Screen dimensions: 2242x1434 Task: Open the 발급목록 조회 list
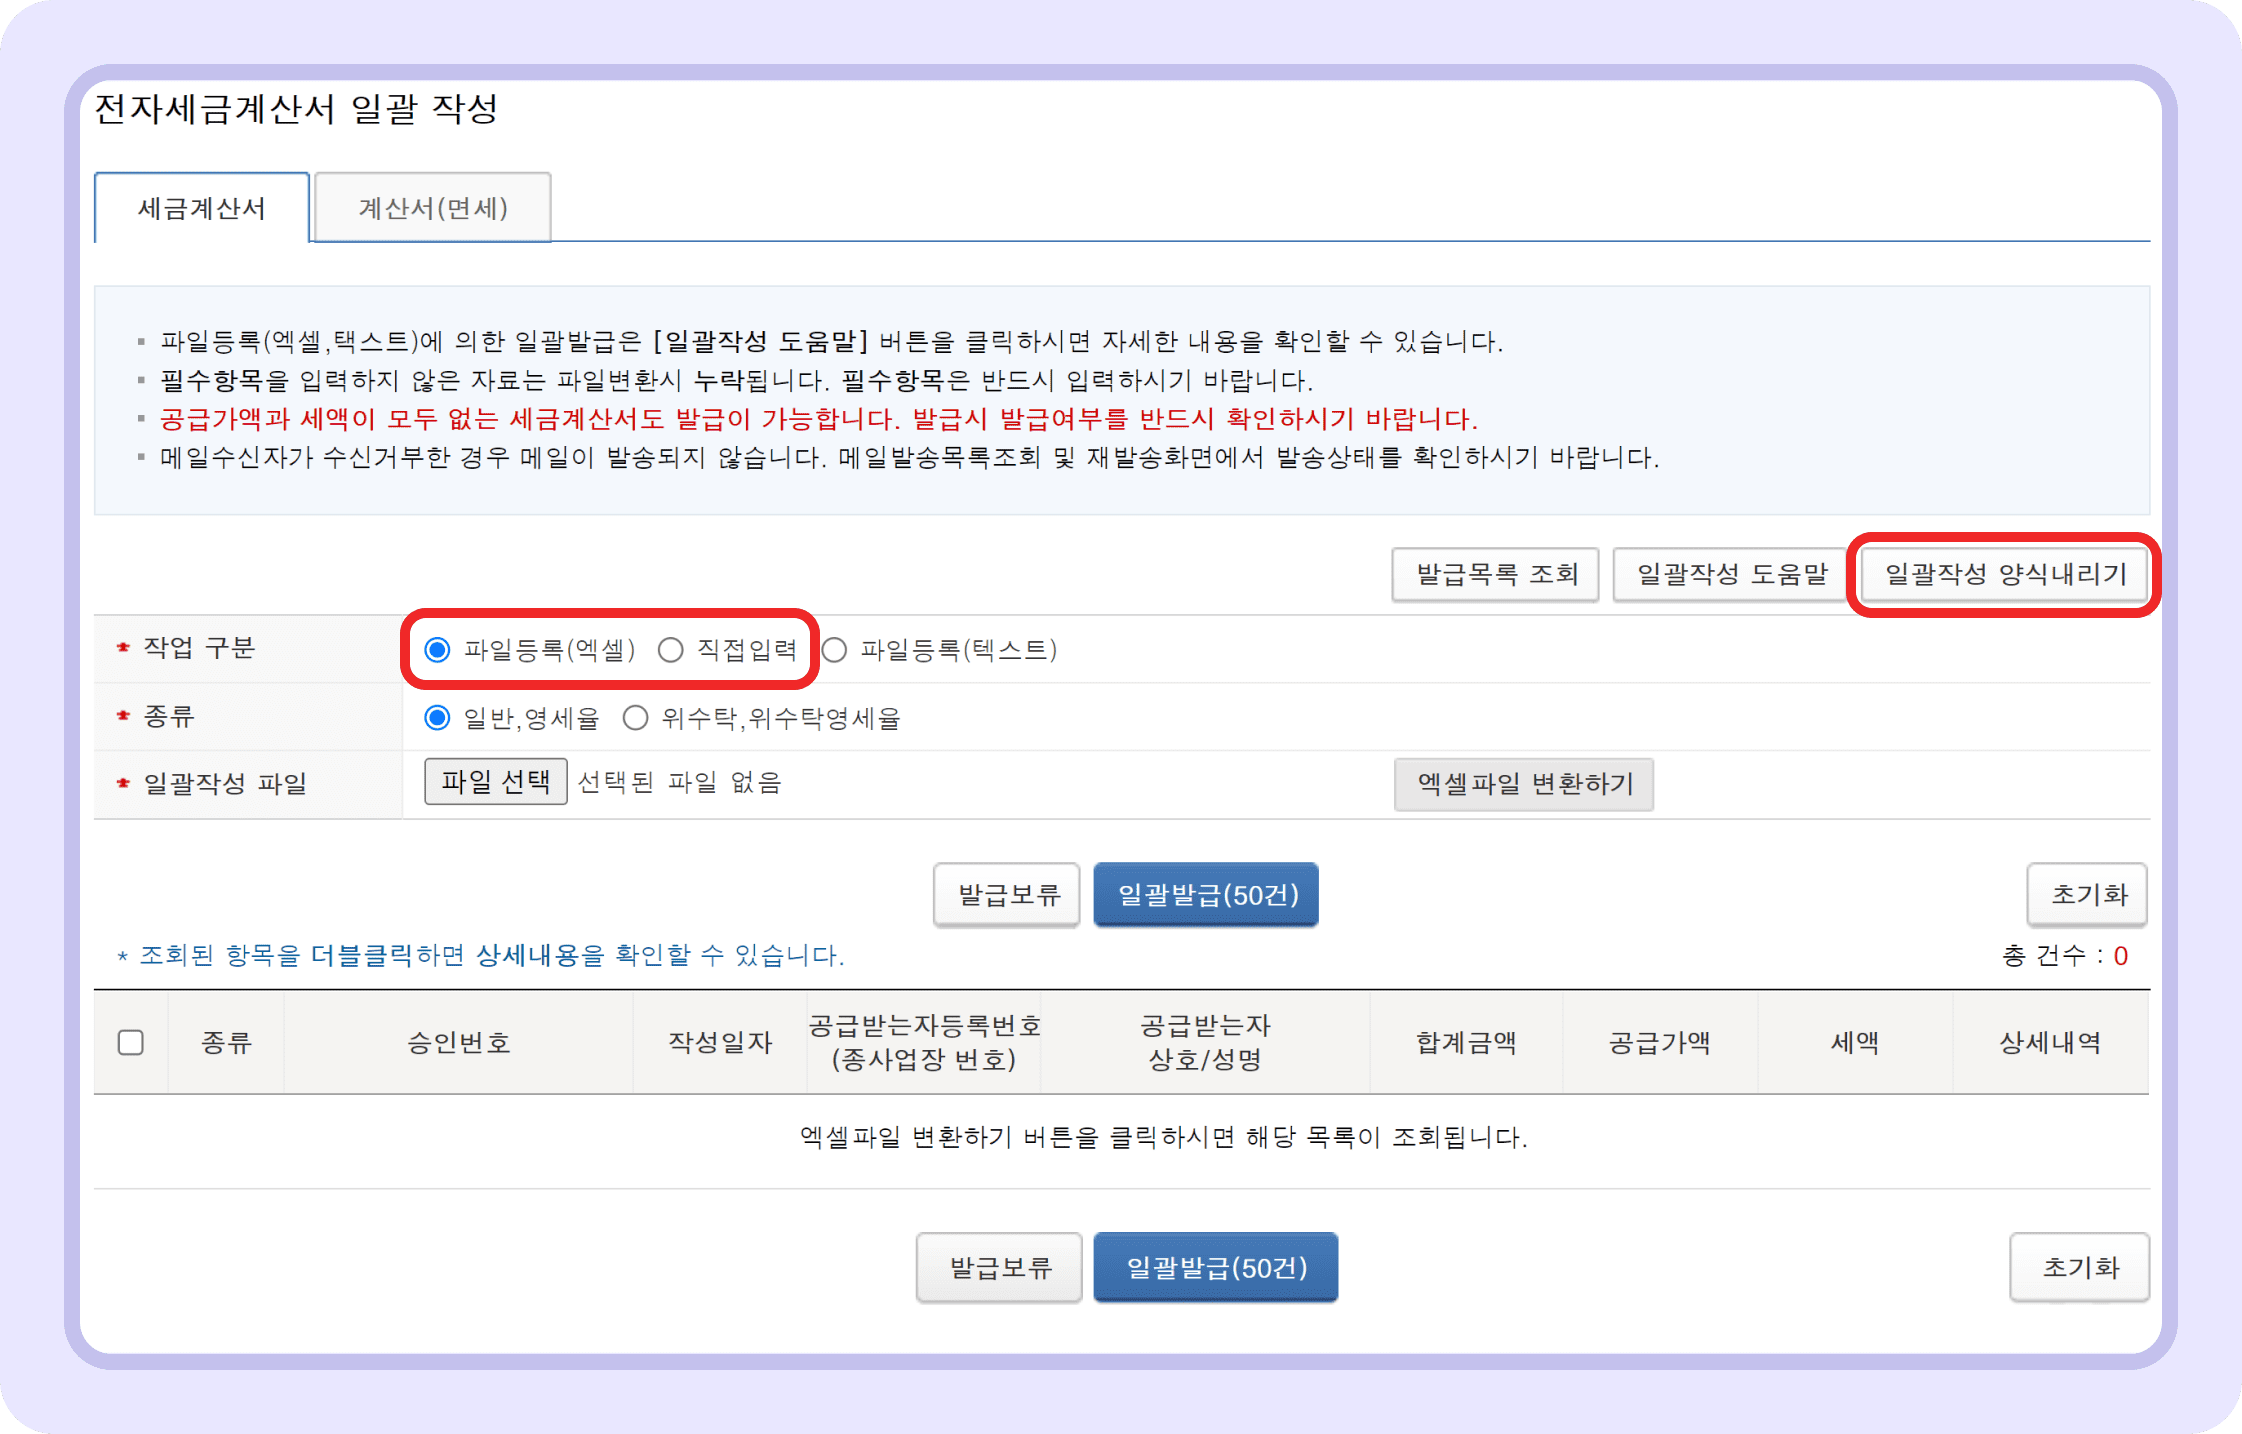pos(1495,574)
